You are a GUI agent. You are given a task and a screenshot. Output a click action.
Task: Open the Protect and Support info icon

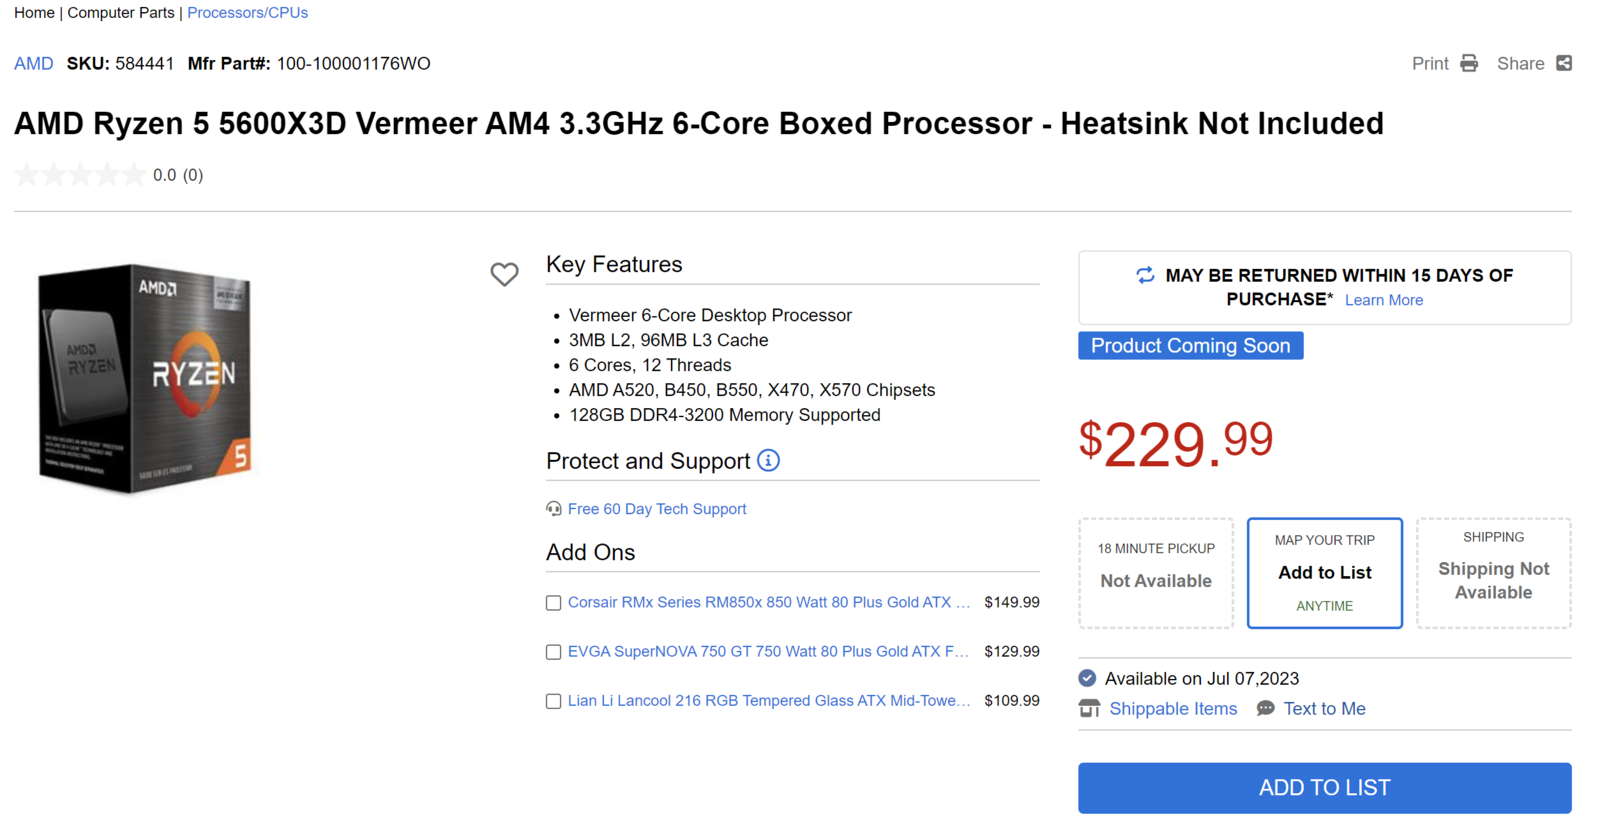click(768, 460)
